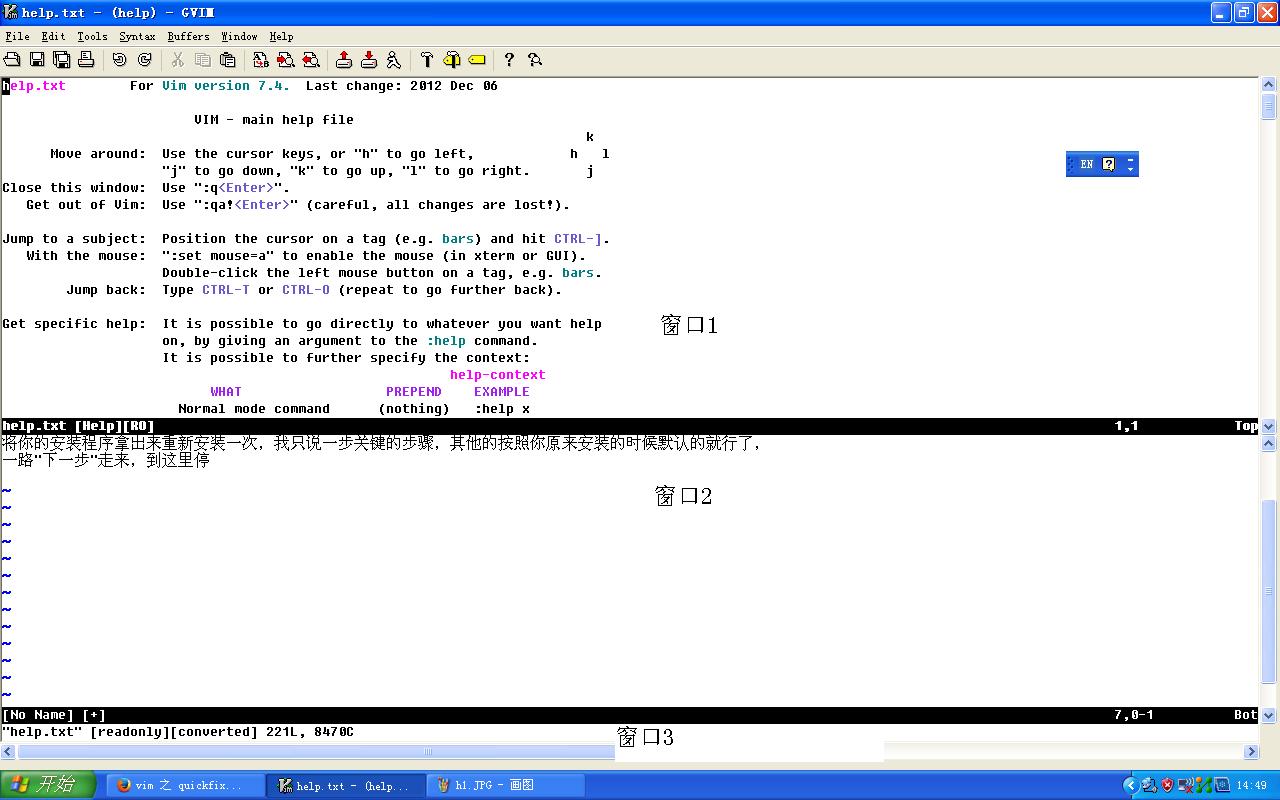1280x800 pixels.
Task: Click horizontal scrollbar left arrow
Action: pyautogui.click(x=9, y=752)
